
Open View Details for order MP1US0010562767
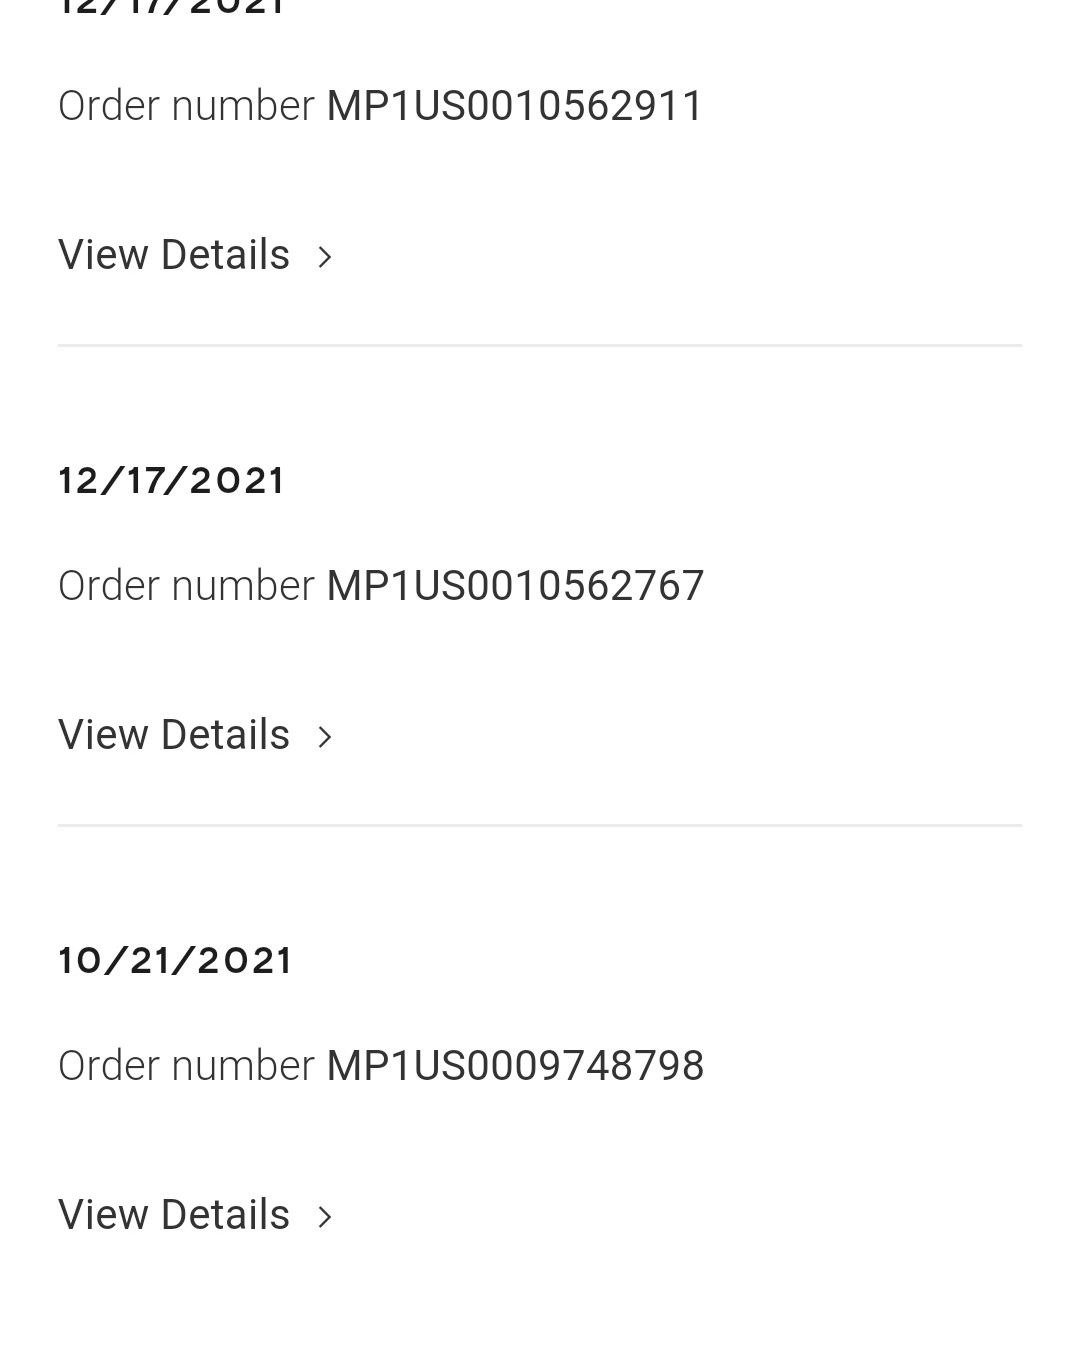pyautogui.click(x=195, y=735)
